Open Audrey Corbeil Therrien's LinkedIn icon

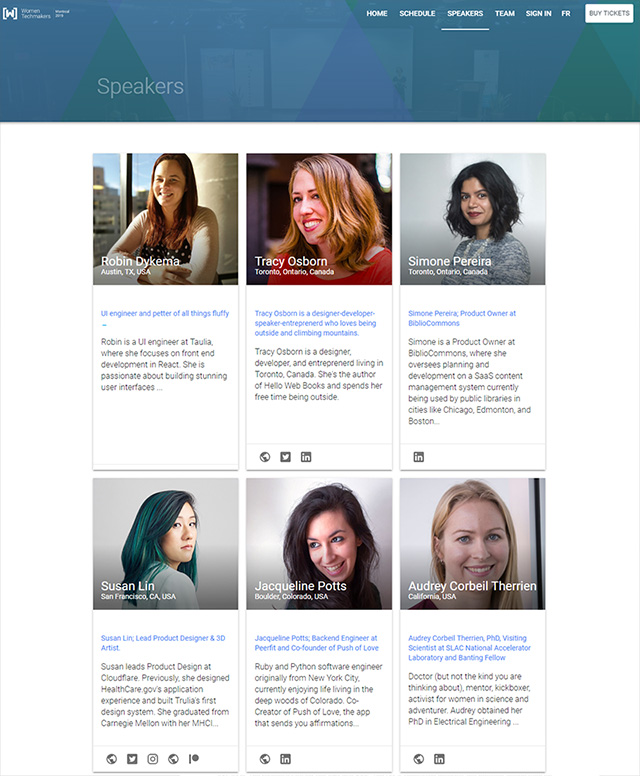439,759
